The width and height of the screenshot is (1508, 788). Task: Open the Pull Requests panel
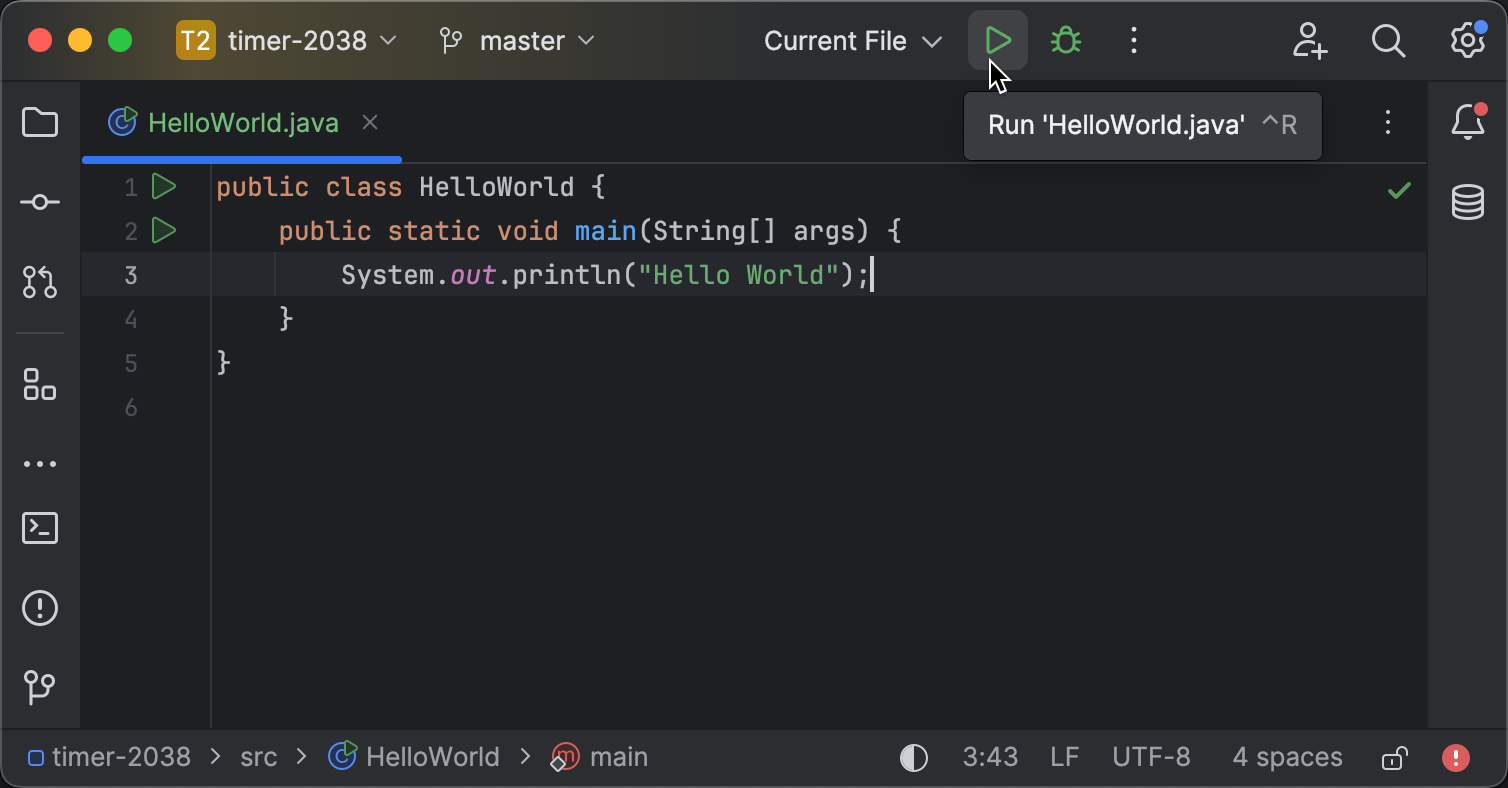pyautogui.click(x=39, y=282)
